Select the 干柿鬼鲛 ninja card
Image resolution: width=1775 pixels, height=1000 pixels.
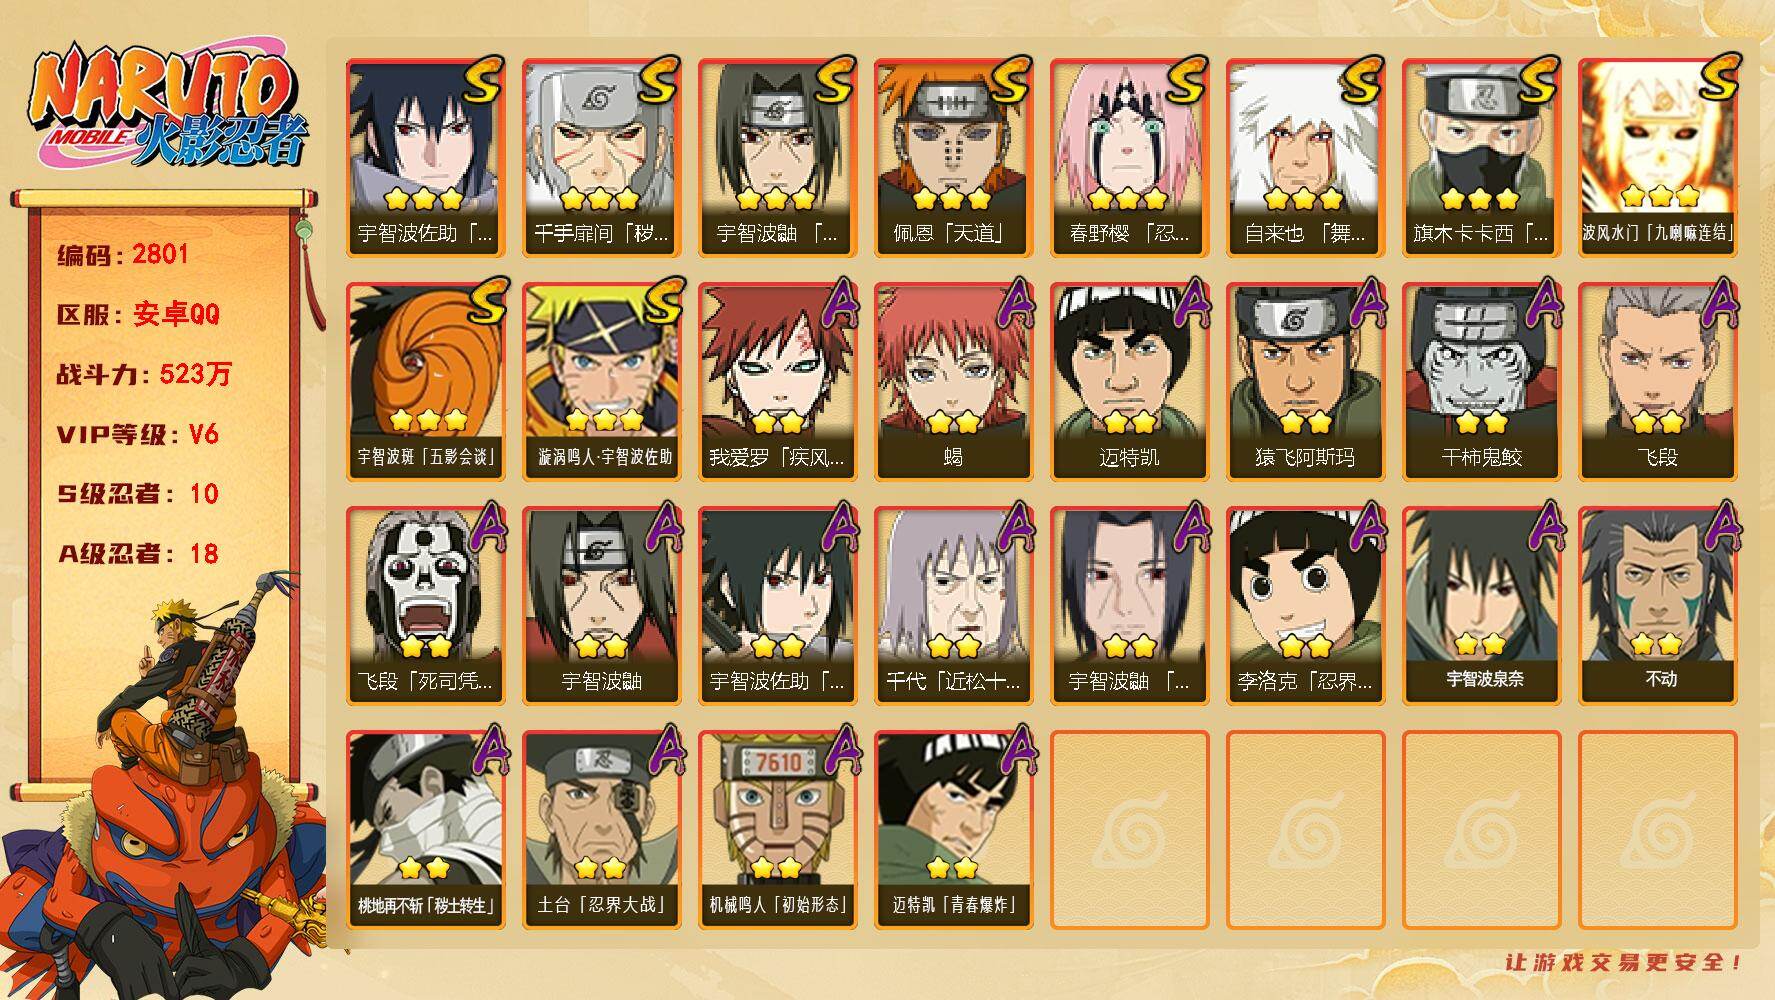1481,381
